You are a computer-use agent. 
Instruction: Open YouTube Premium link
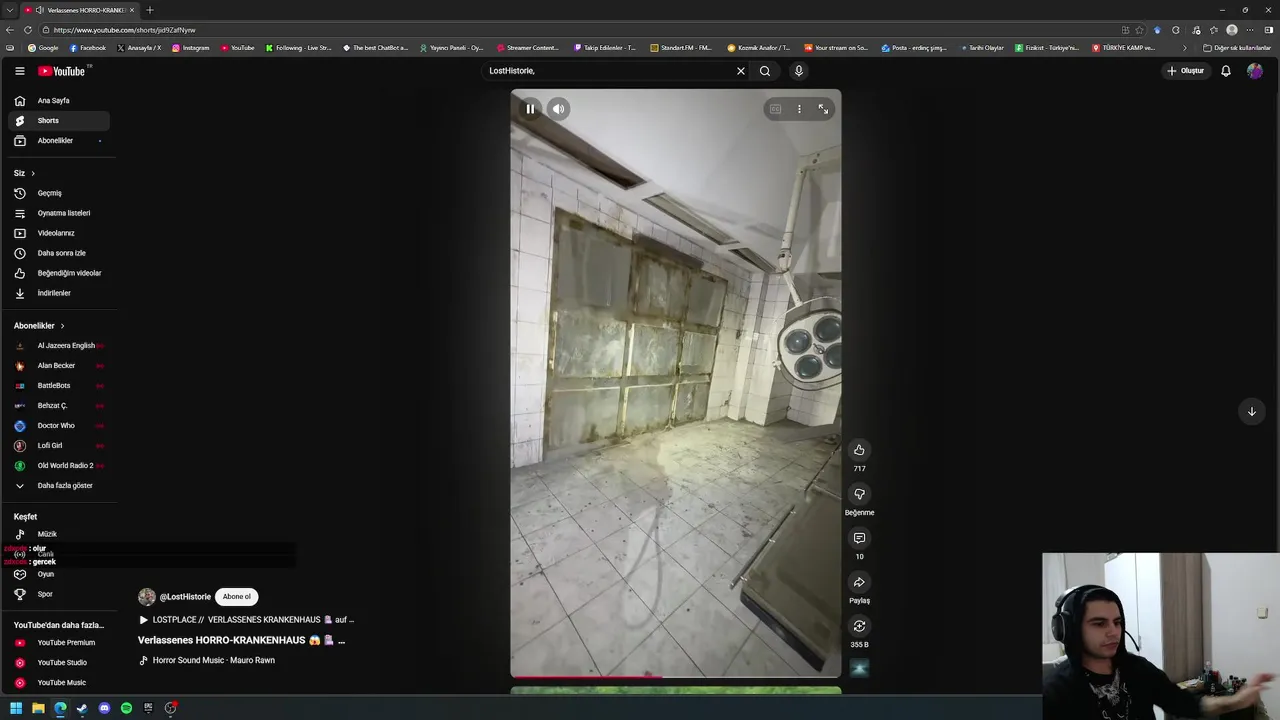pyautogui.click(x=58, y=643)
